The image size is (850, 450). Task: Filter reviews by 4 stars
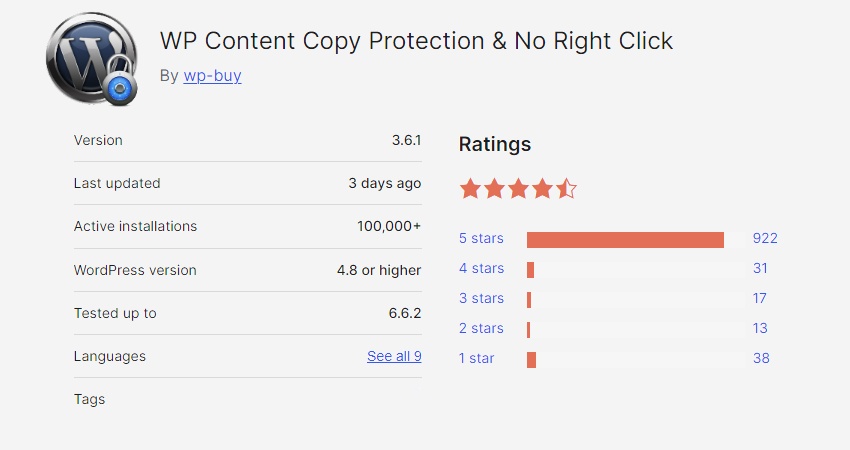click(481, 268)
